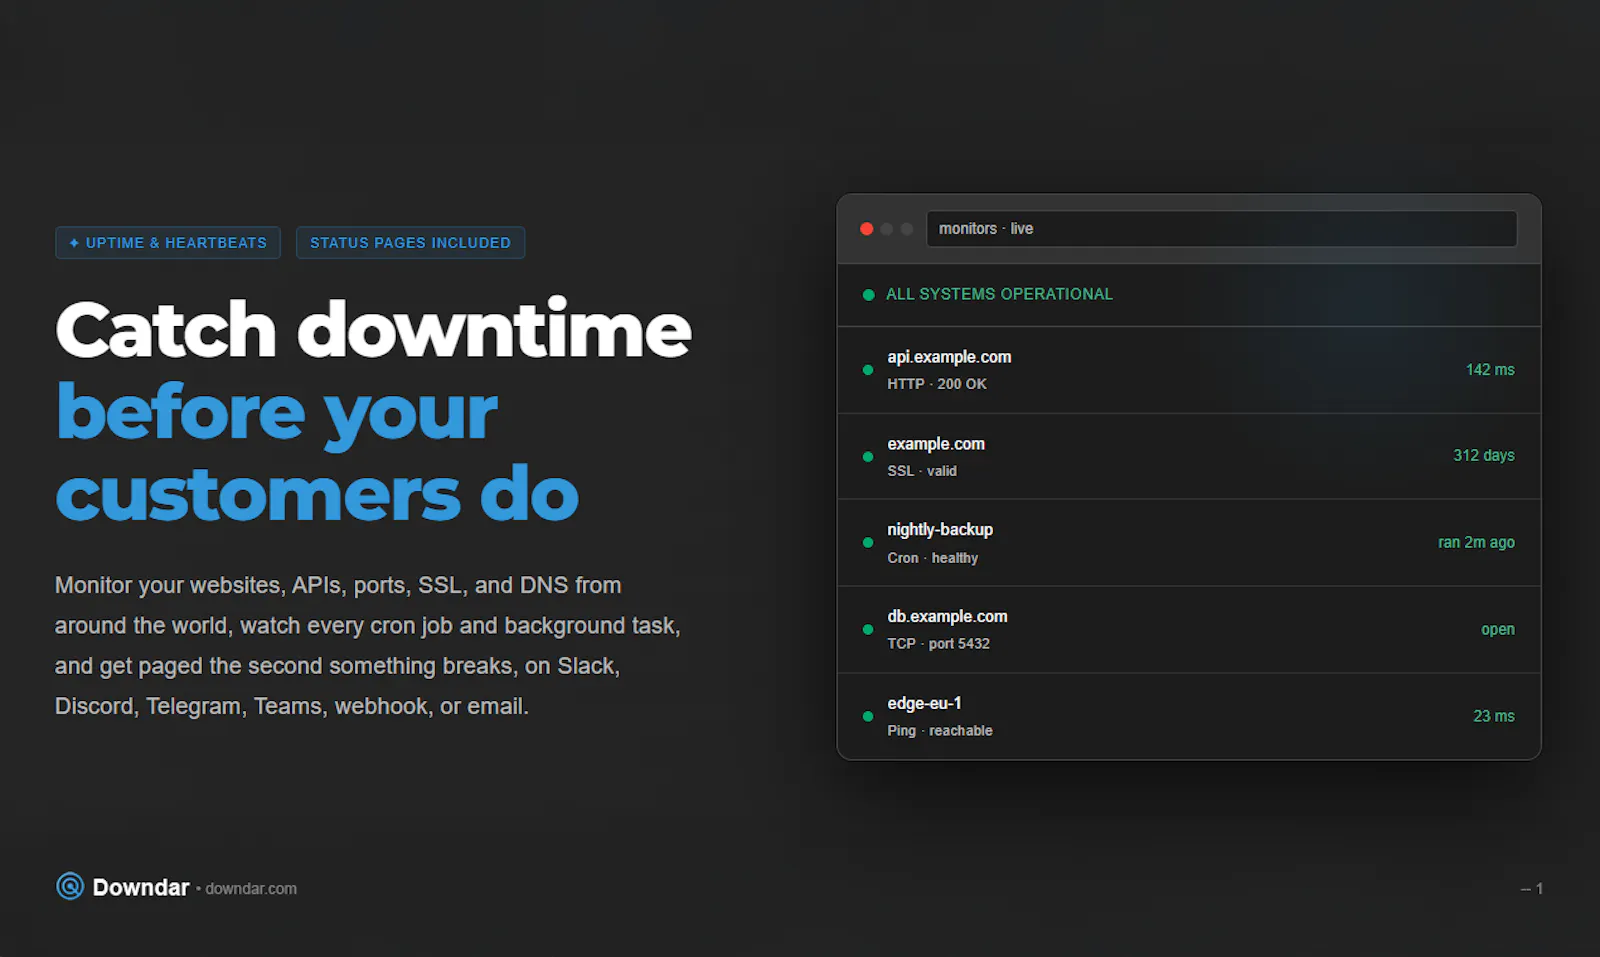This screenshot has height=957, width=1600.
Task: Click the page number 1 indicator
Action: pos(1532,888)
